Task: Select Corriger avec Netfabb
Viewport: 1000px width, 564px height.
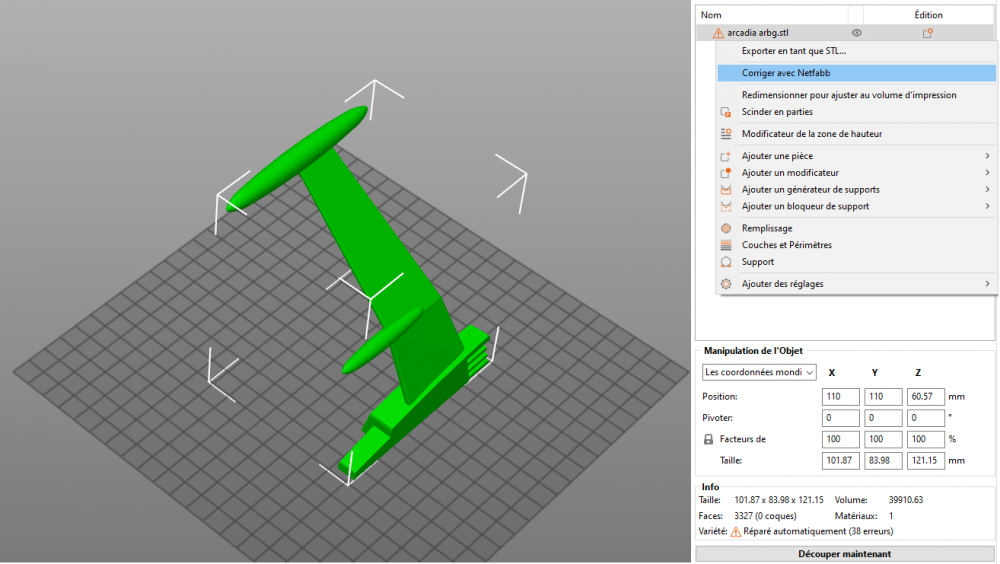Action: [857, 73]
